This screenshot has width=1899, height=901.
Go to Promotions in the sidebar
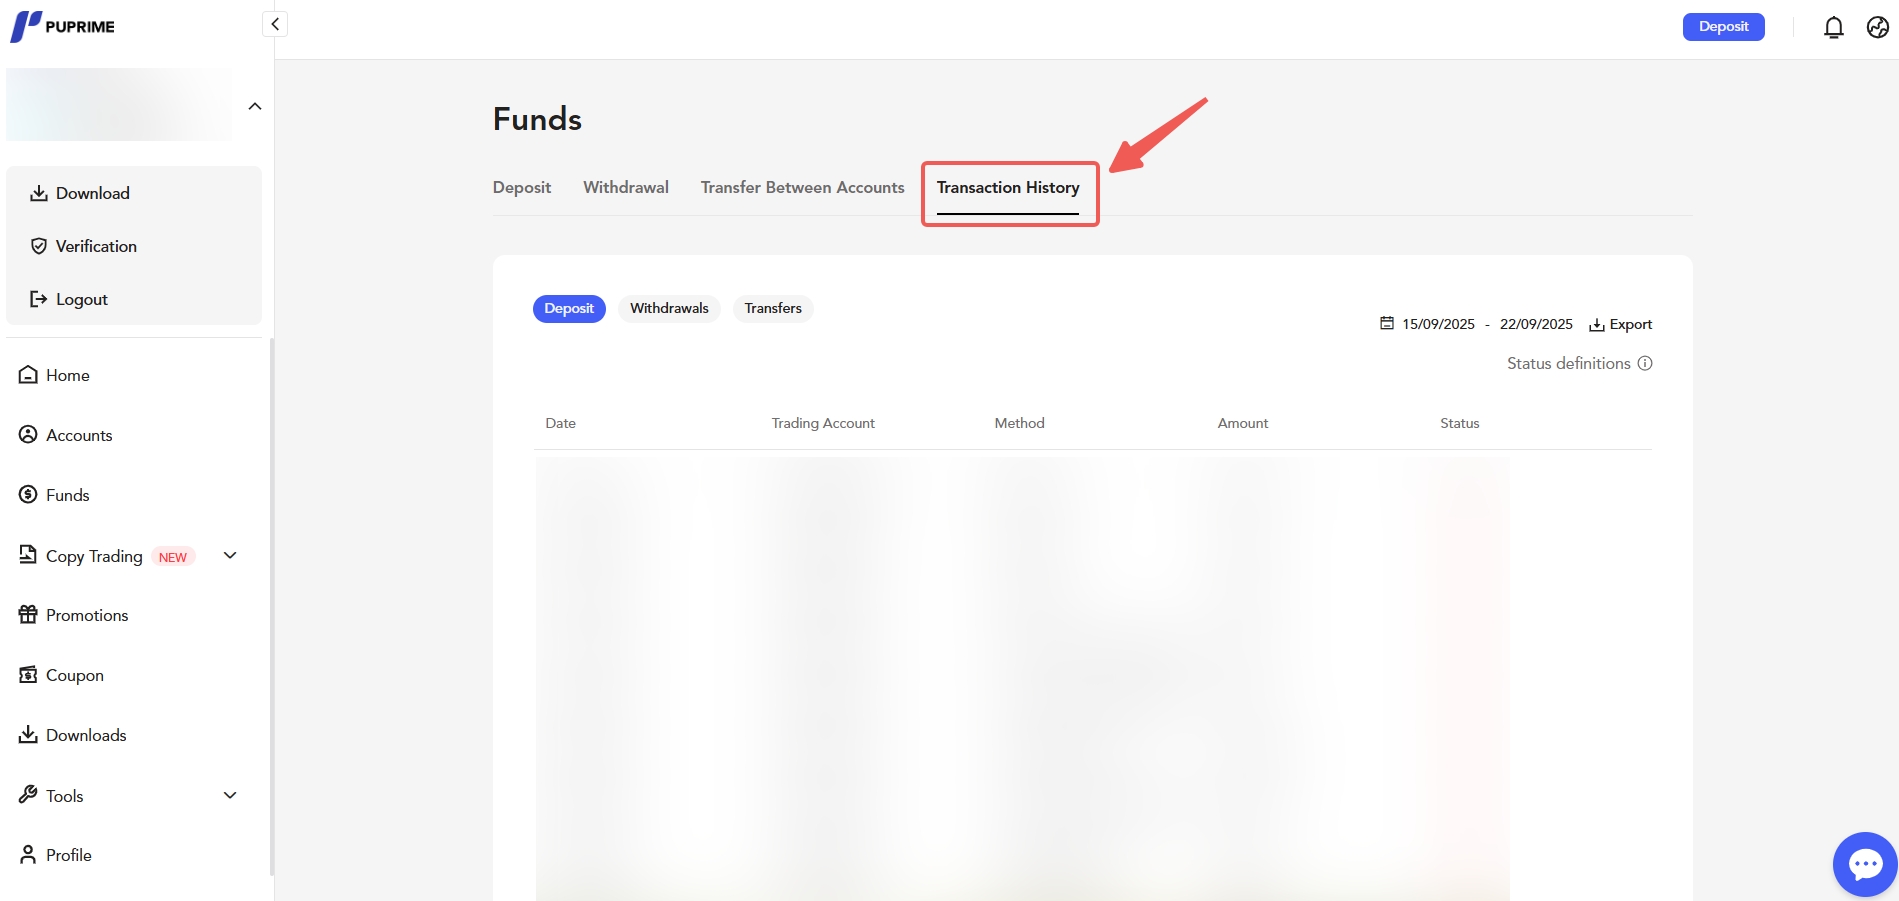86,616
